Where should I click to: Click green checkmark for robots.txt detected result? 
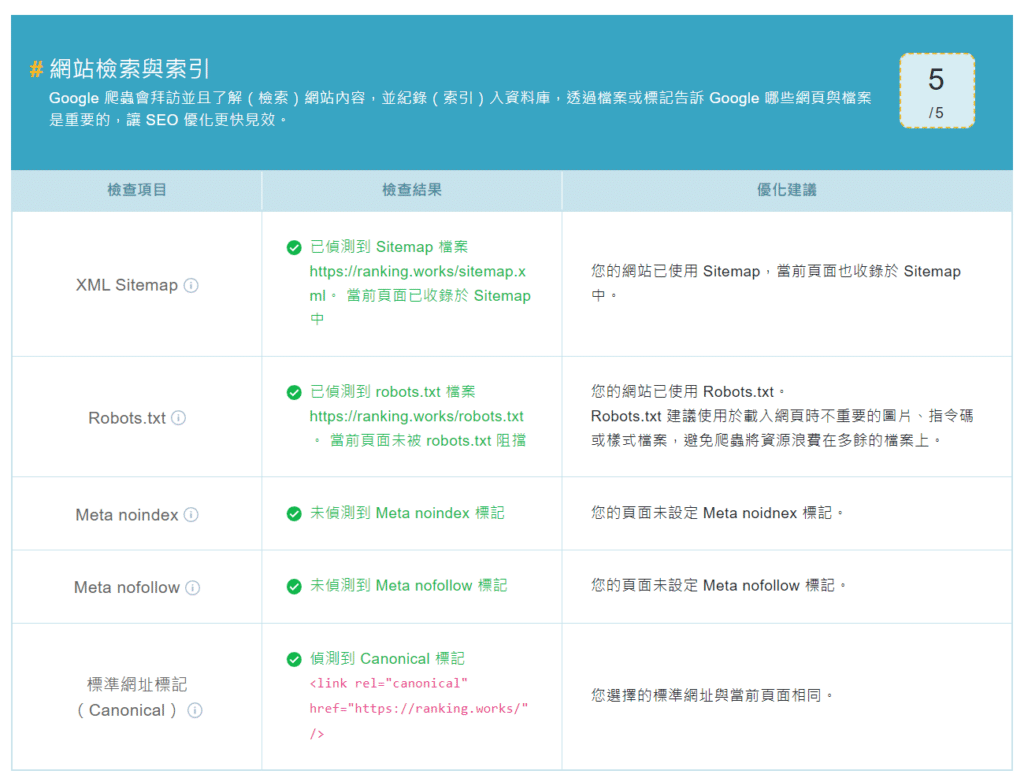294,393
